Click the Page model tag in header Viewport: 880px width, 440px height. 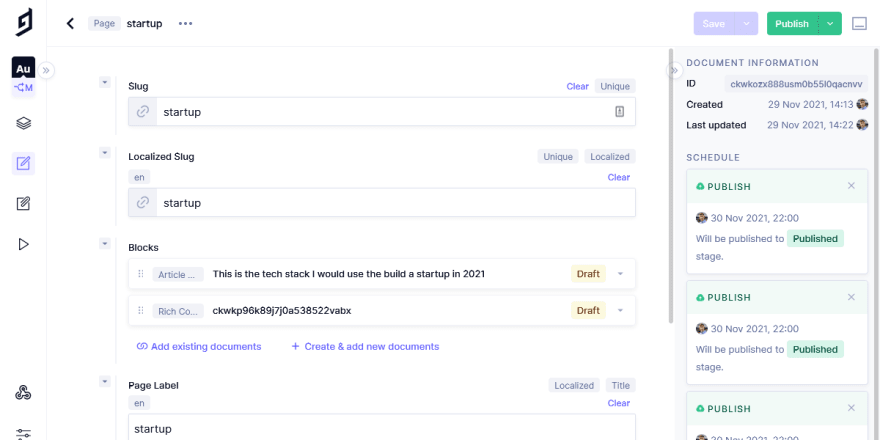104,24
